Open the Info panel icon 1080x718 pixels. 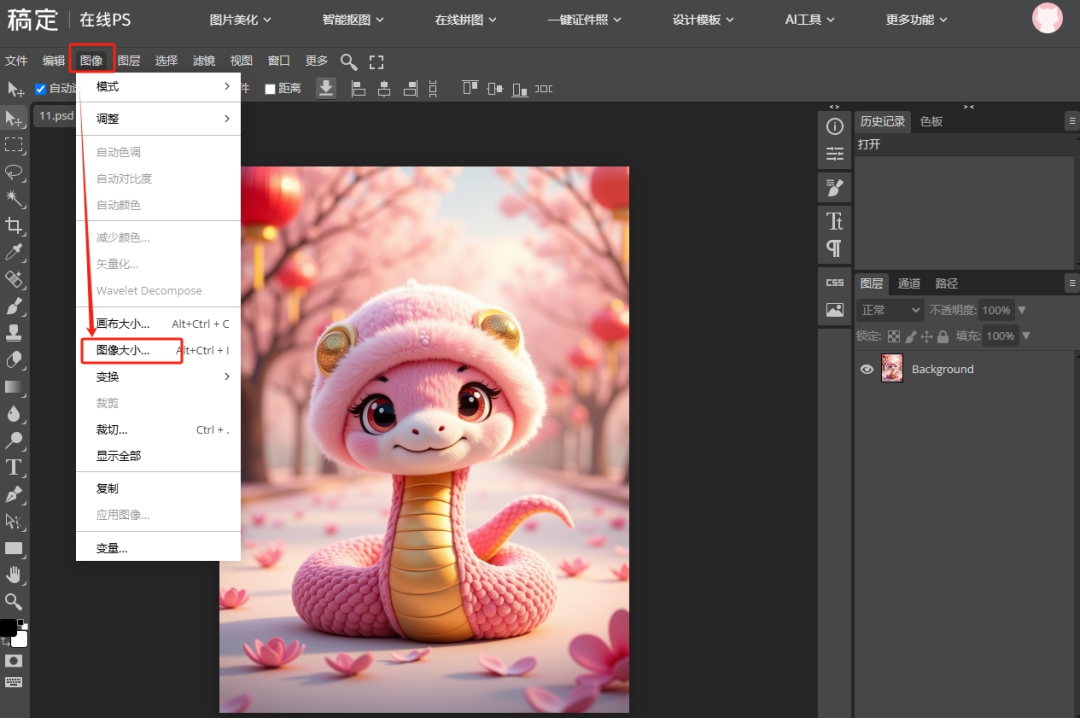(835, 126)
